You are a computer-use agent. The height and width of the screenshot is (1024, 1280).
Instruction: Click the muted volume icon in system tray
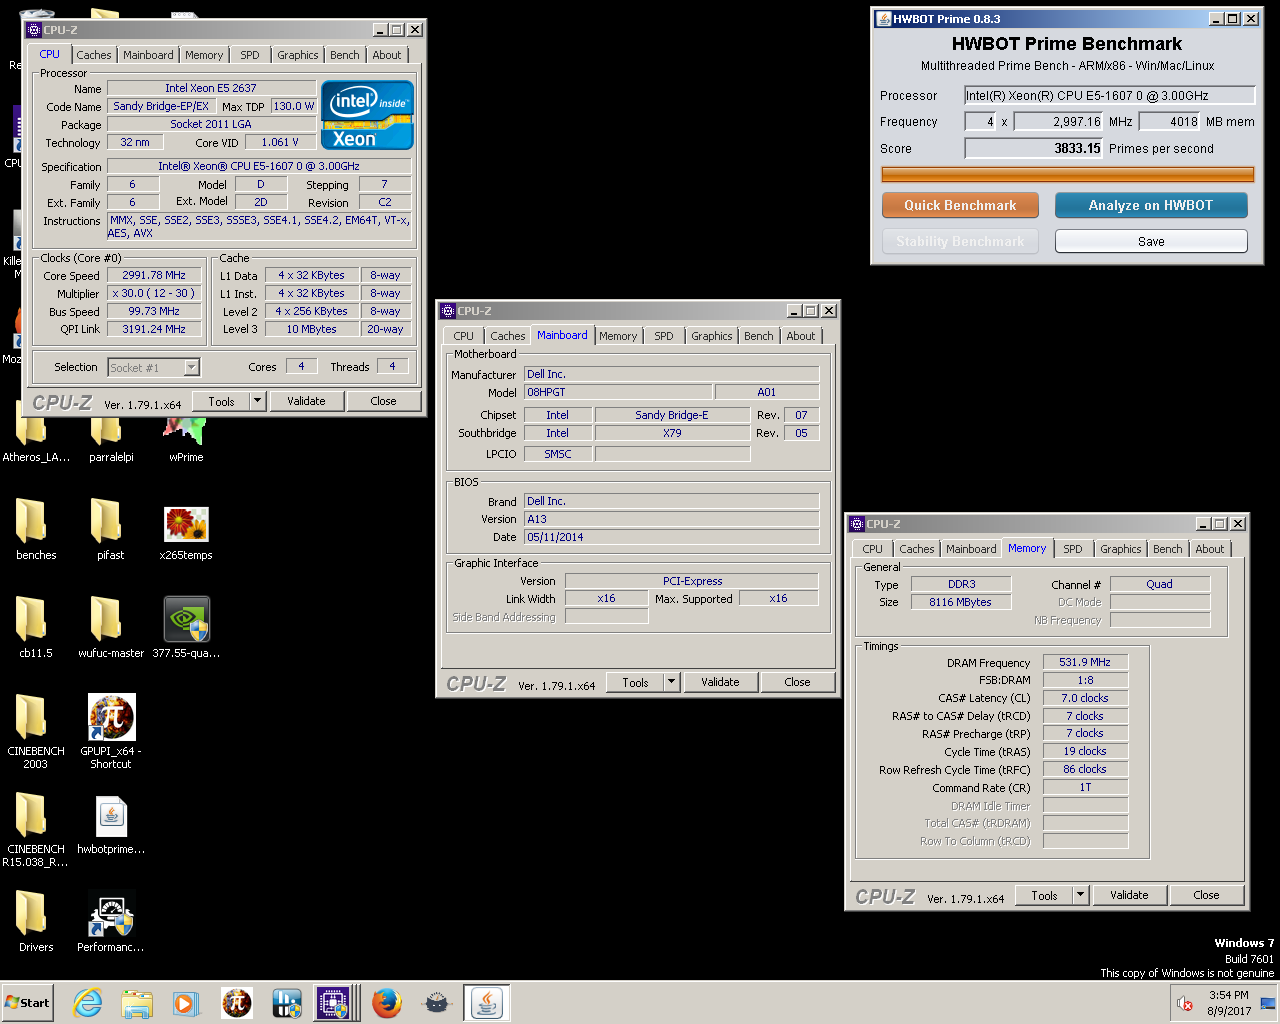tap(1186, 1003)
